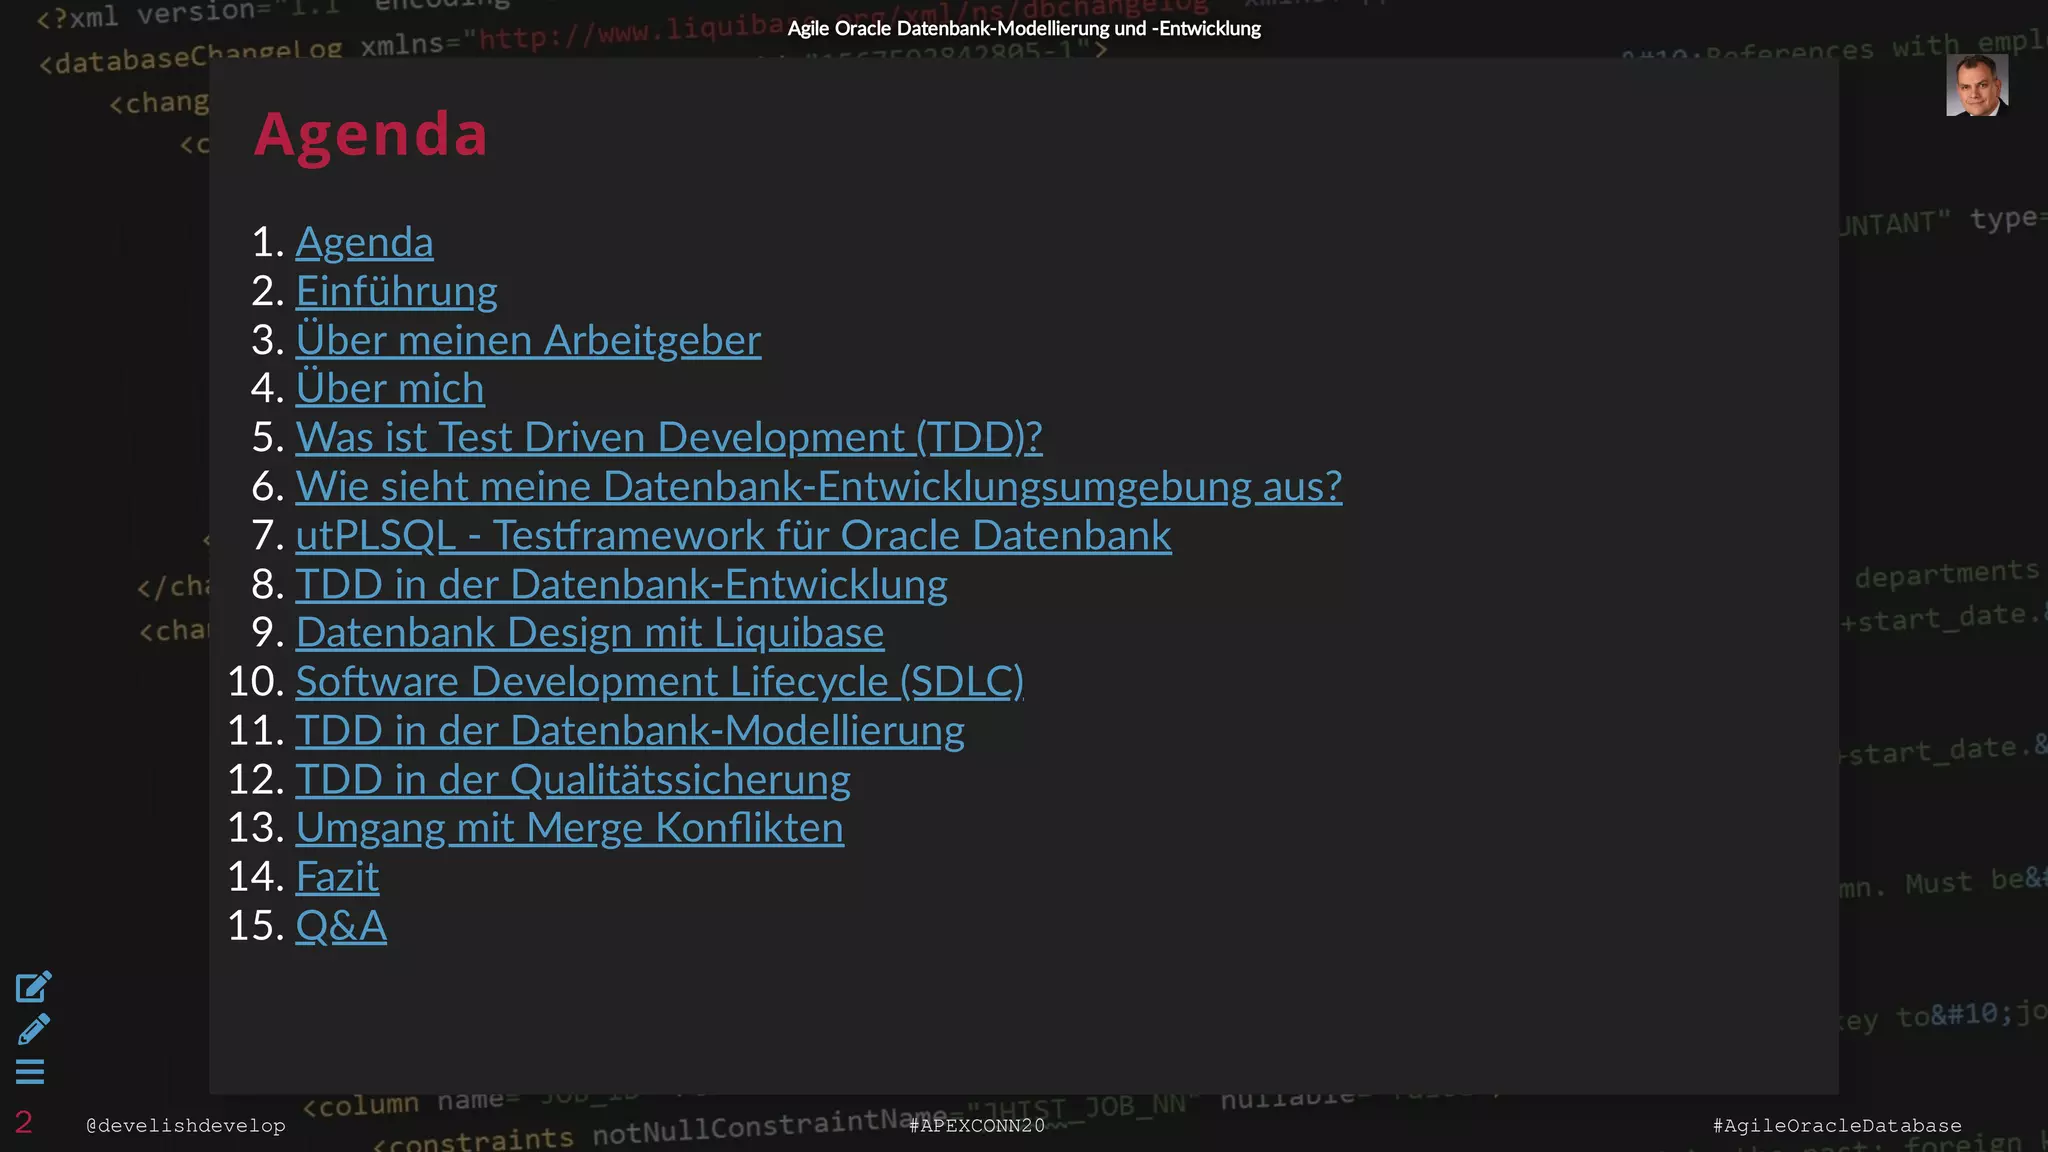Viewport: 2048px width, 1152px height.
Task: Open Software Development Lifecycle (SDLC) link
Action: [x=659, y=681]
